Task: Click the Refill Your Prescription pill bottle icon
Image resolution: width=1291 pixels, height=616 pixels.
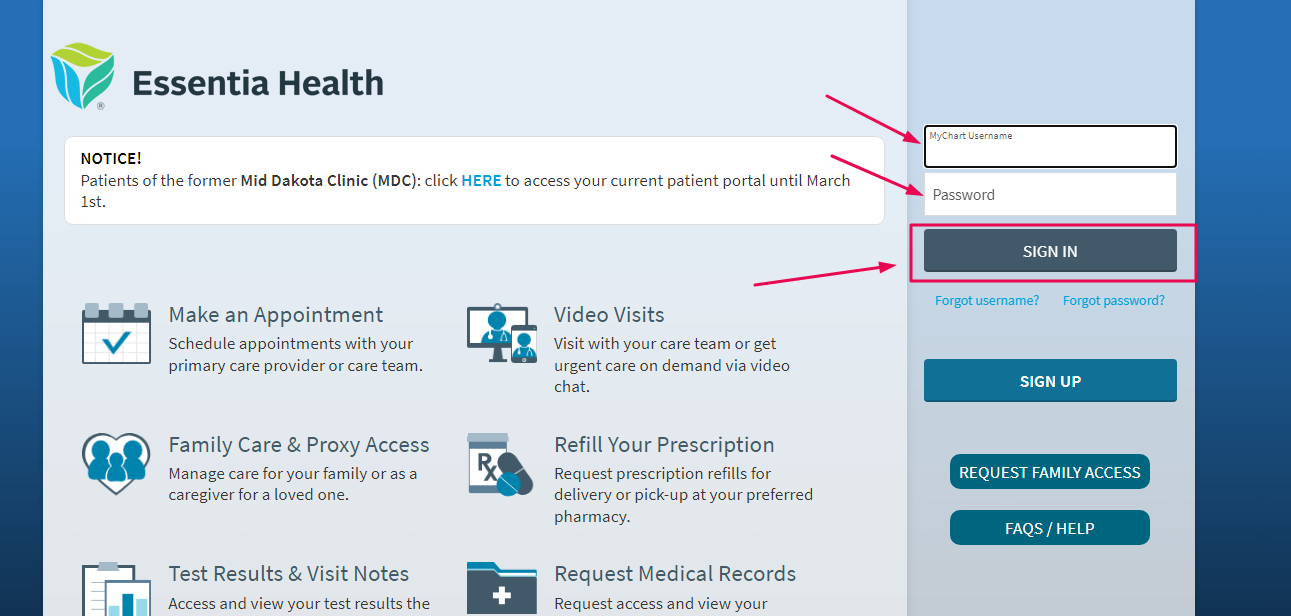Action: click(501, 464)
